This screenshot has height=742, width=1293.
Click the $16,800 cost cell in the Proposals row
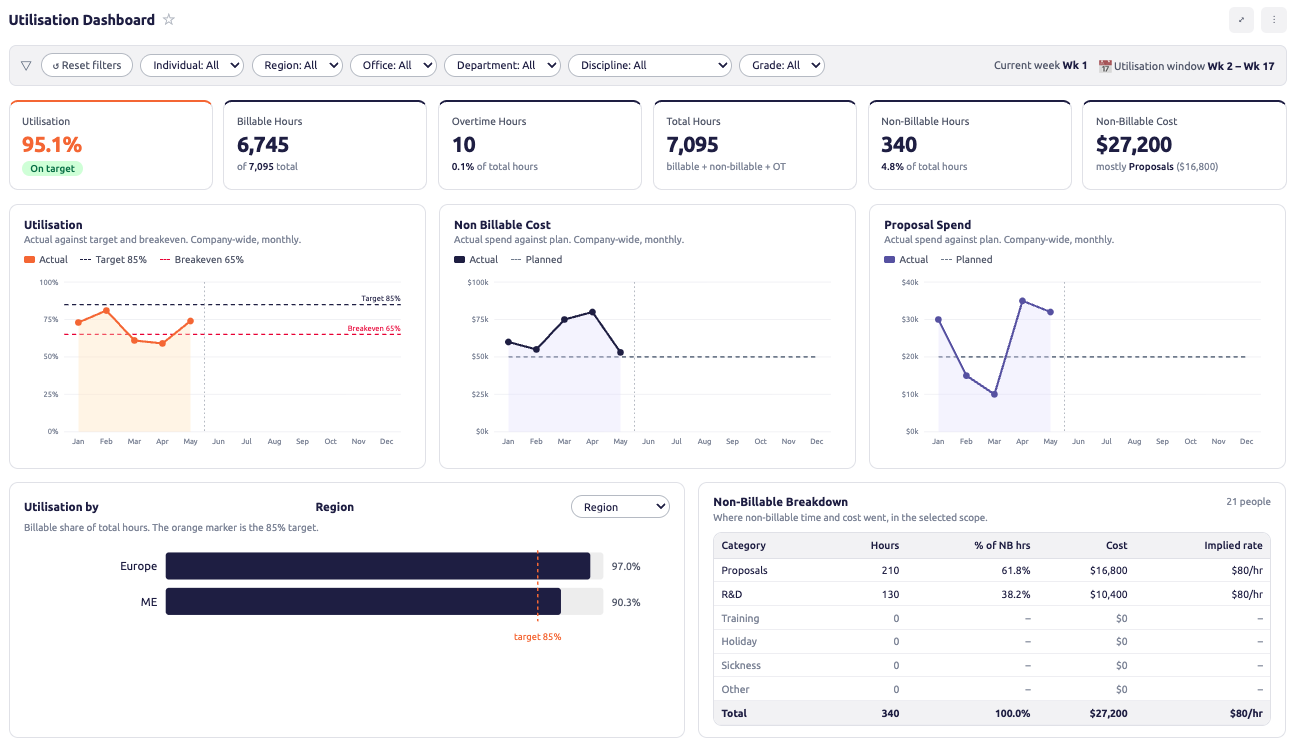(x=1107, y=570)
